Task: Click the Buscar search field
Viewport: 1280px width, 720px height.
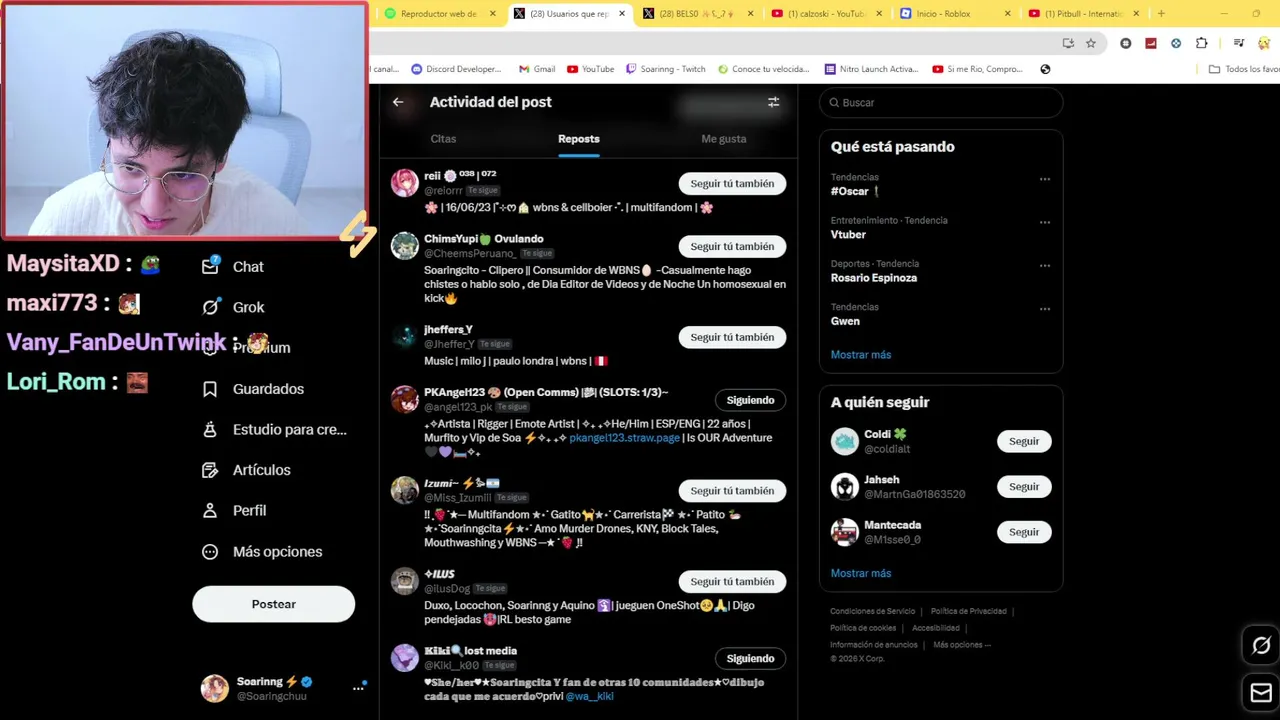Action: pos(941,103)
